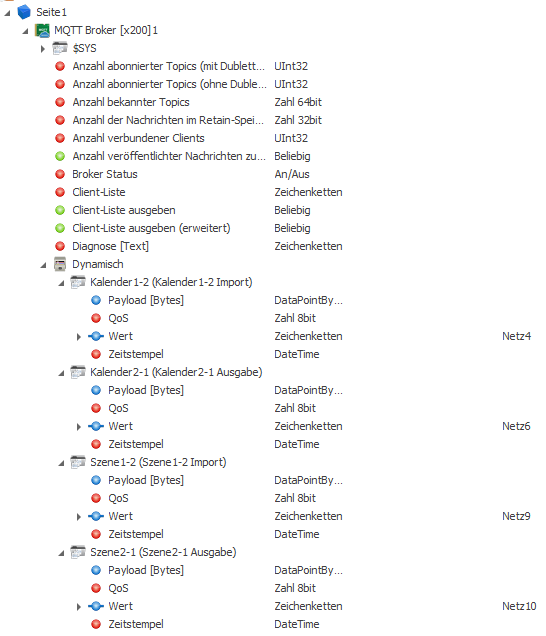Click the Netz9 connection label
546x636 pixels.
(516, 516)
